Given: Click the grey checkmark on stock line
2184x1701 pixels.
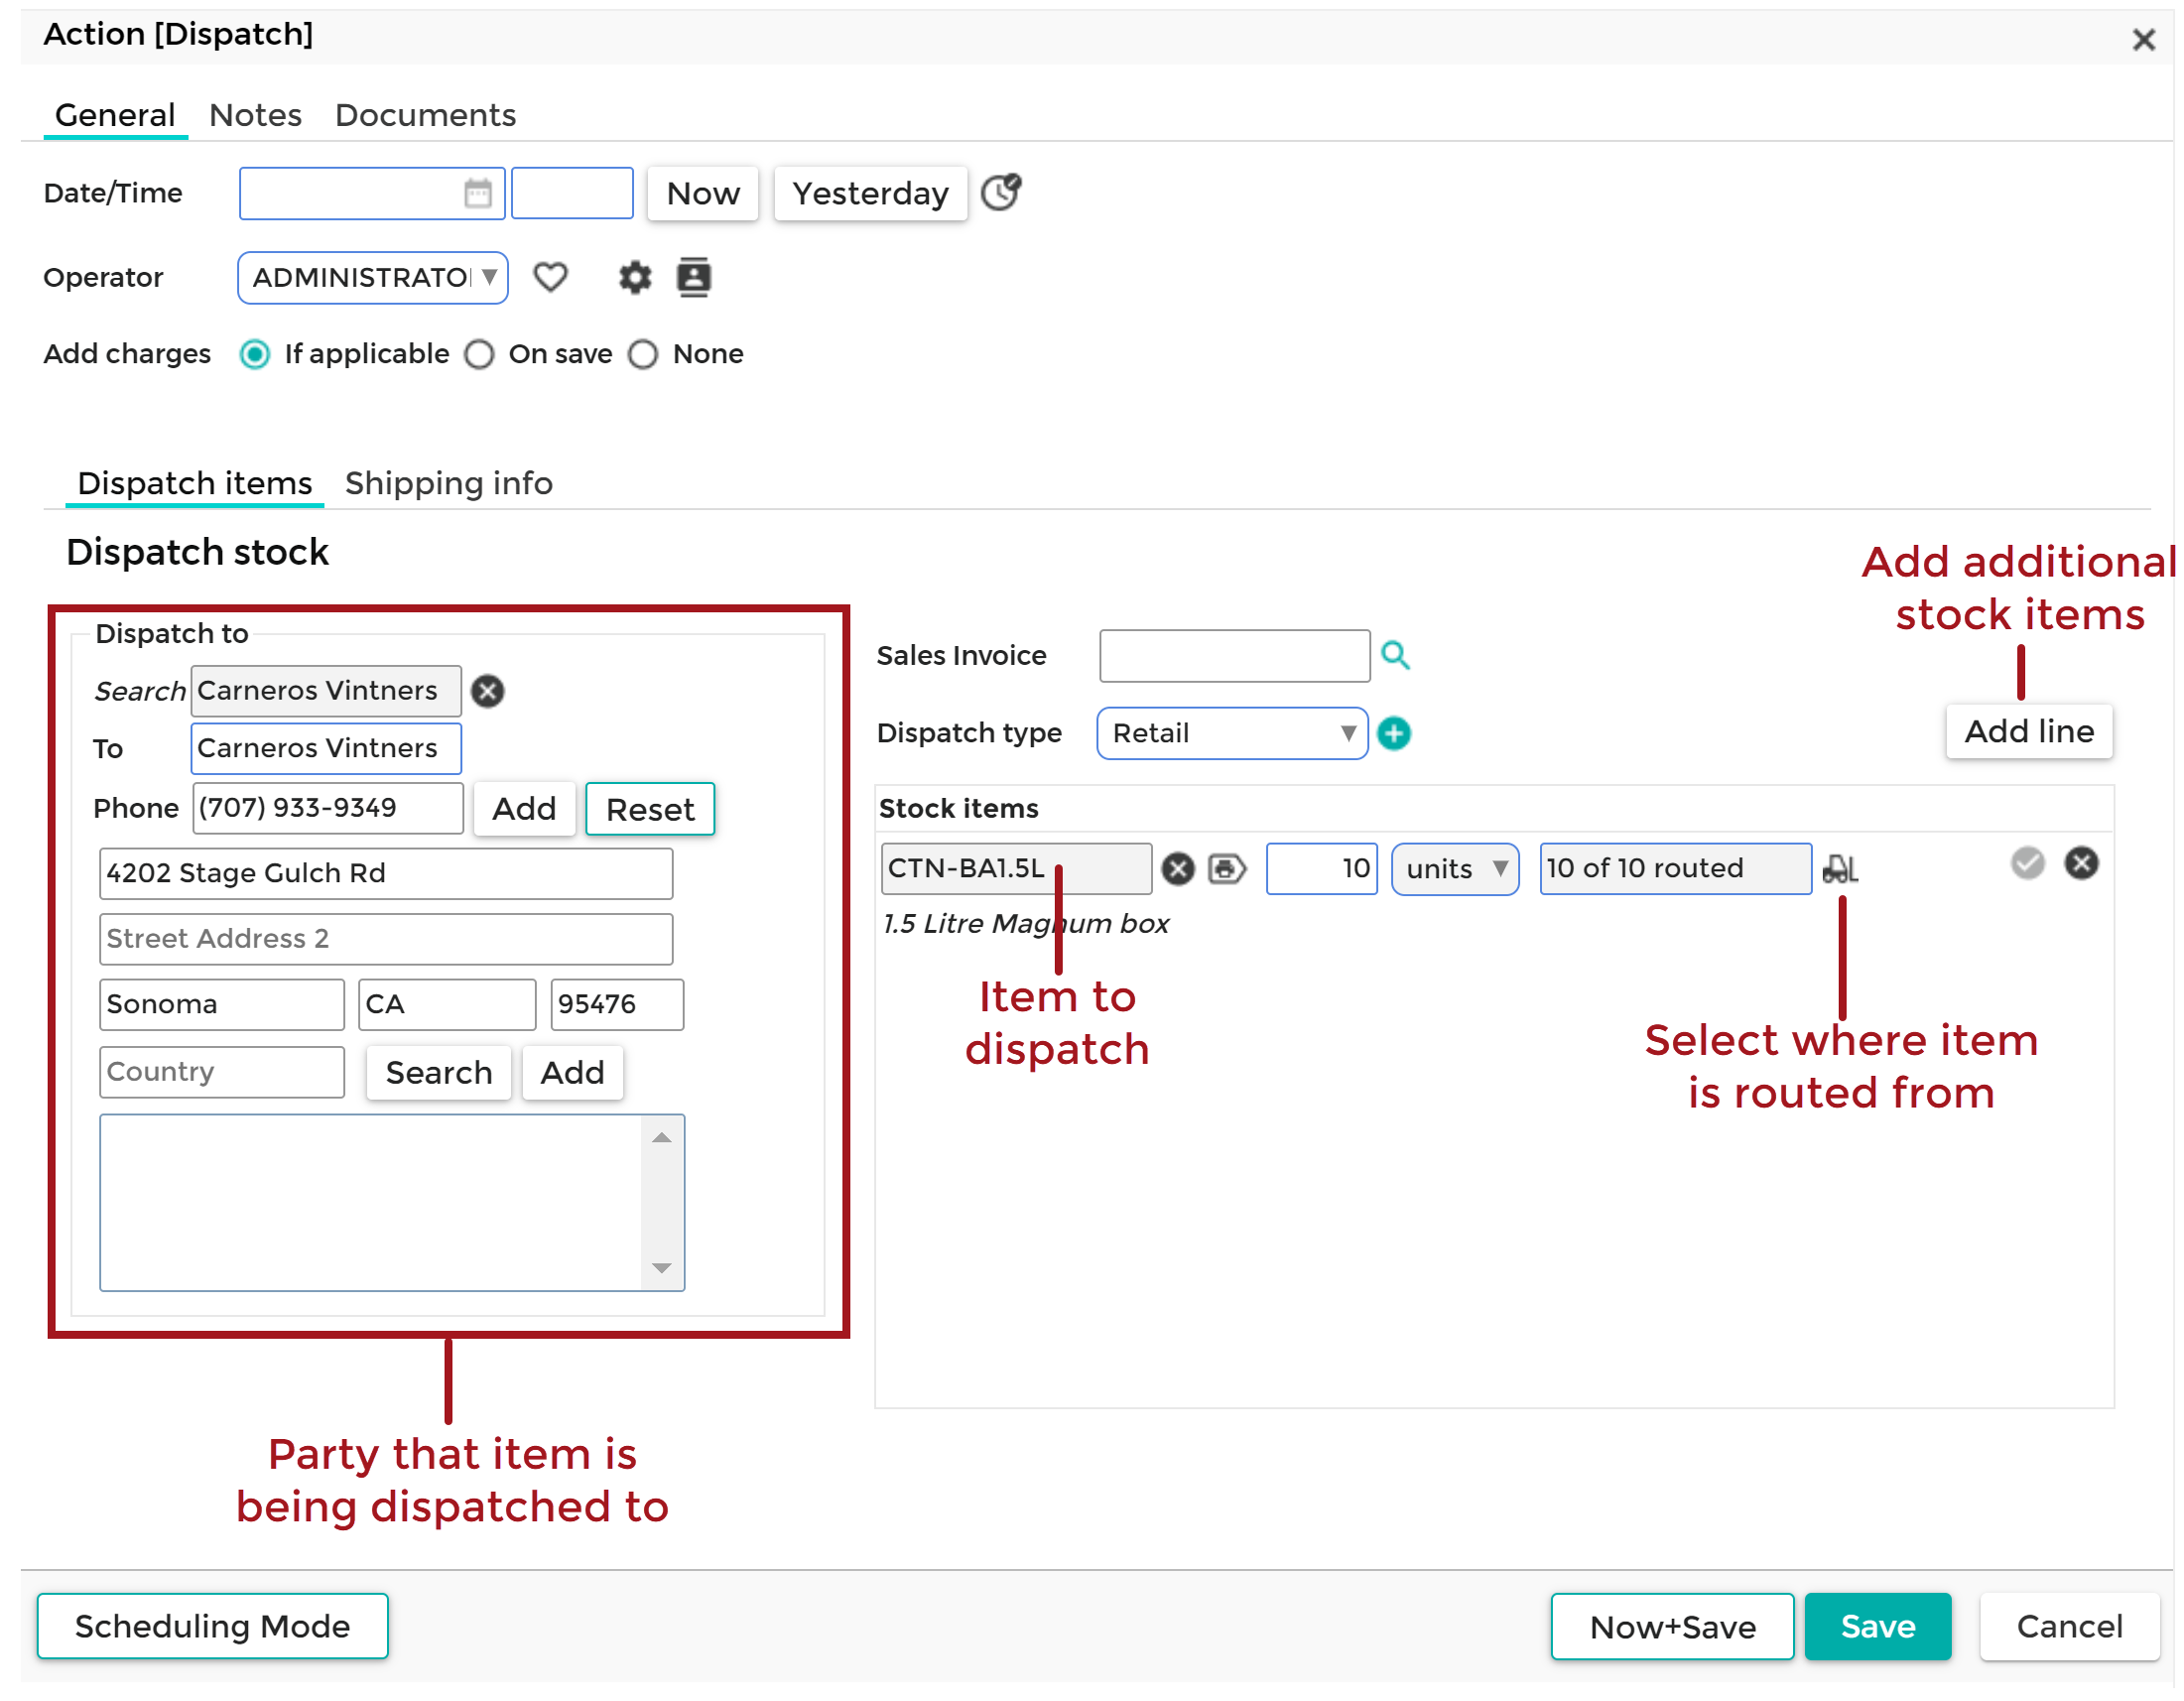Looking at the screenshot, I should click(2029, 864).
